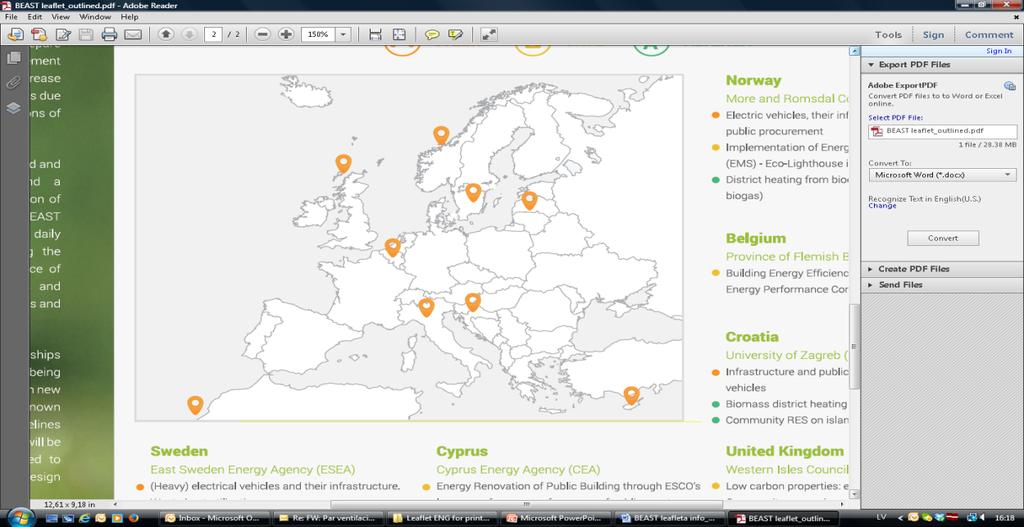Launch Firefox from quick launch
The height and width of the screenshot is (527, 1024).
[134, 518]
